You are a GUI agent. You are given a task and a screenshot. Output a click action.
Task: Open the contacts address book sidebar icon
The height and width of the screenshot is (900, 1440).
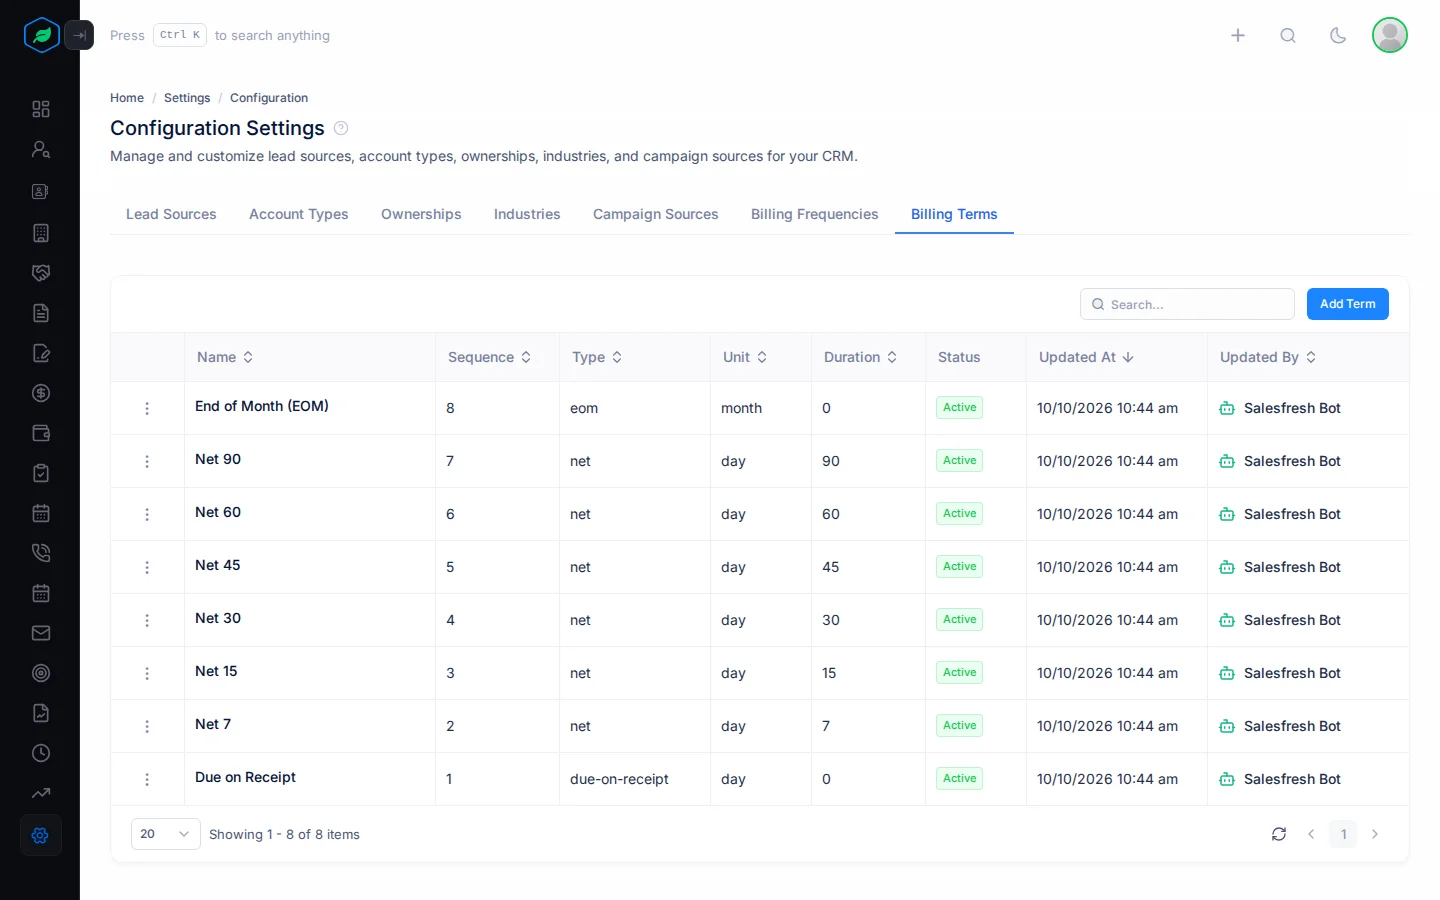[41, 191]
